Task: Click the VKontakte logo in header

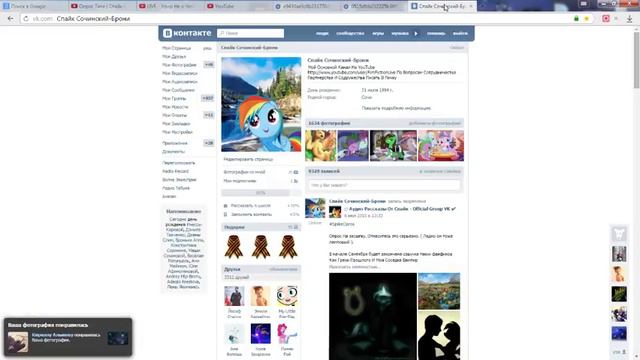Action: (x=187, y=33)
